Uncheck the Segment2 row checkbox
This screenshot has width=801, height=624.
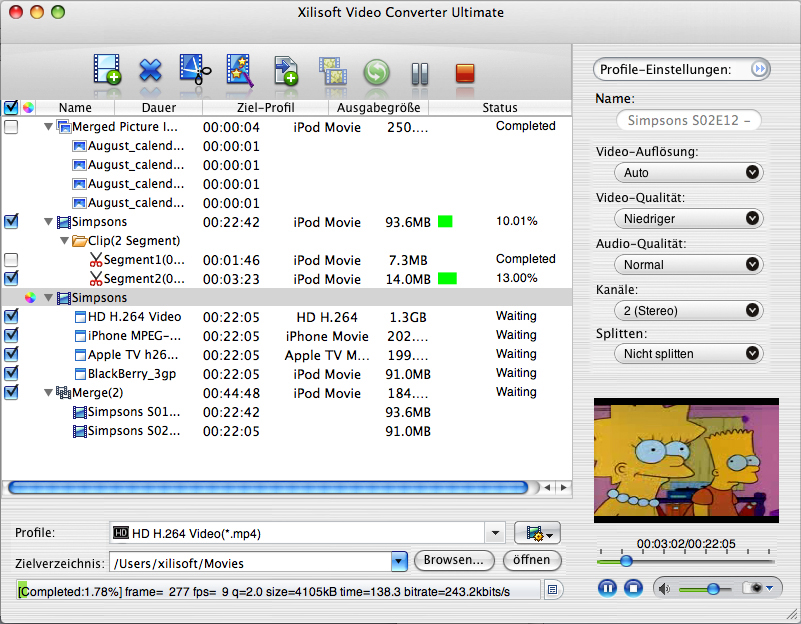coord(11,279)
